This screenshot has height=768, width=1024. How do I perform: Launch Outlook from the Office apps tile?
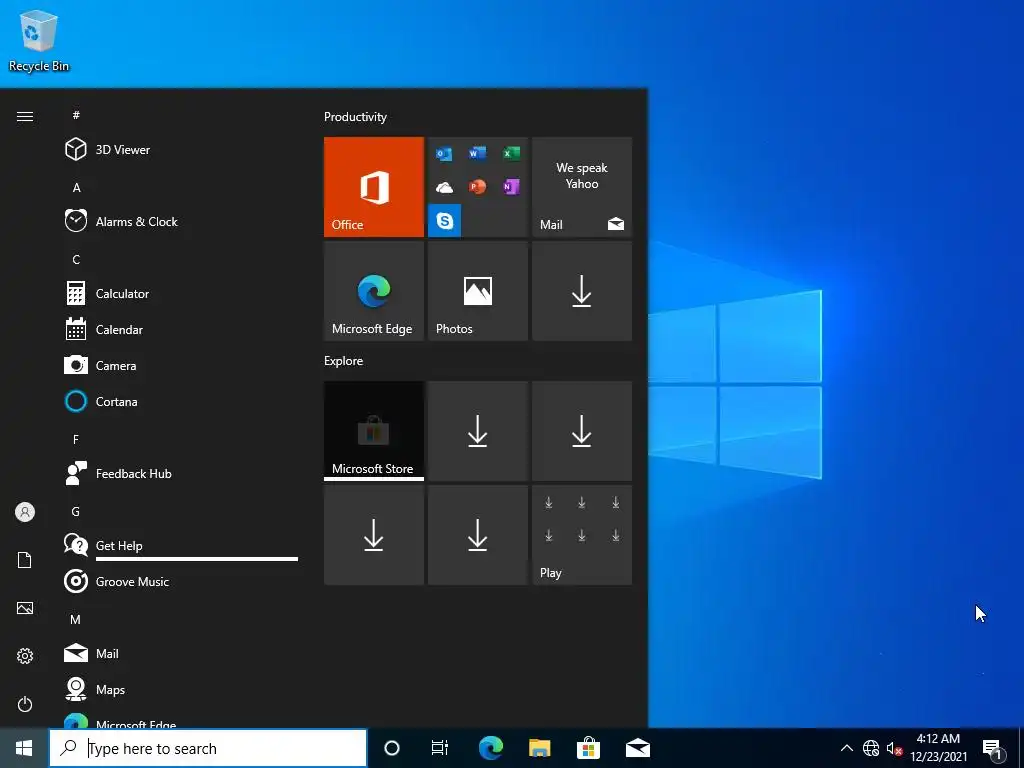pos(444,154)
